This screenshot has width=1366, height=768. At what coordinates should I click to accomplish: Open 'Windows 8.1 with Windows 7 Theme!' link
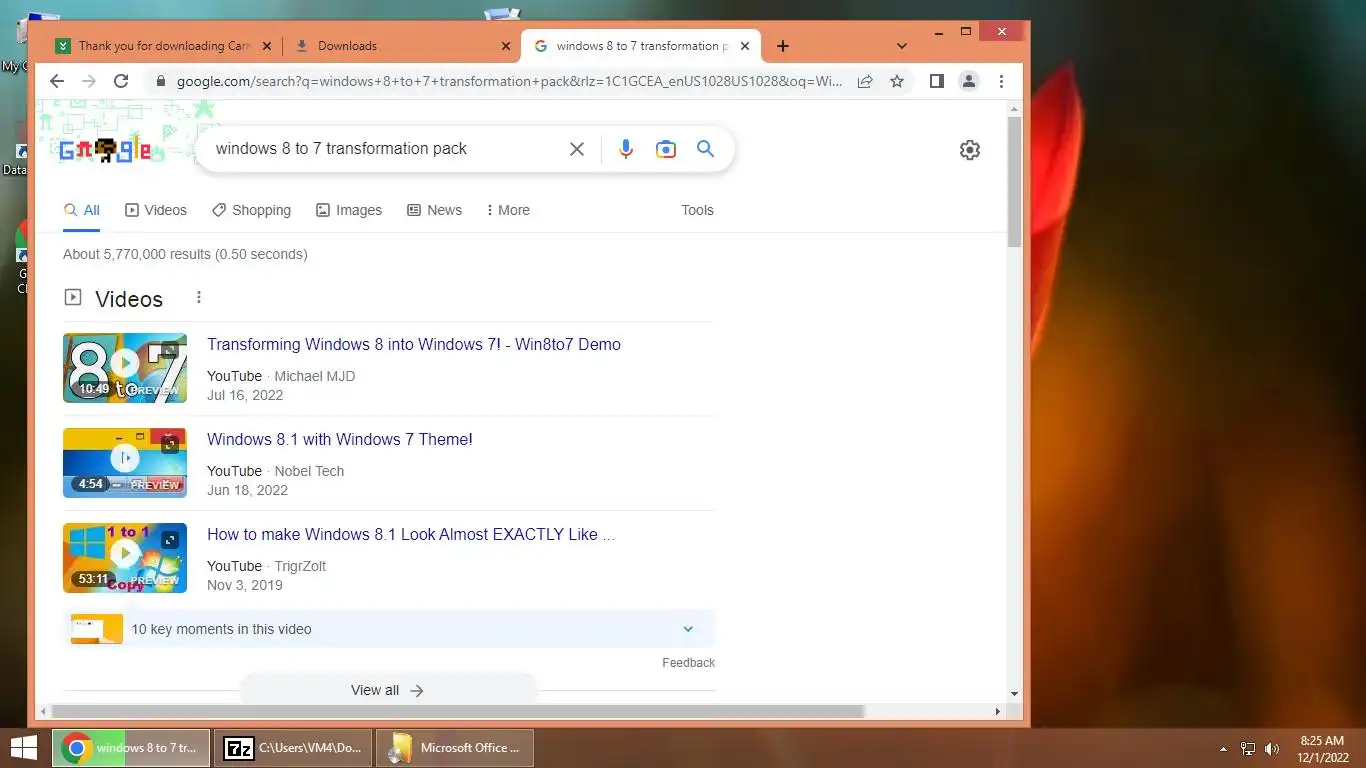click(340, 439)
